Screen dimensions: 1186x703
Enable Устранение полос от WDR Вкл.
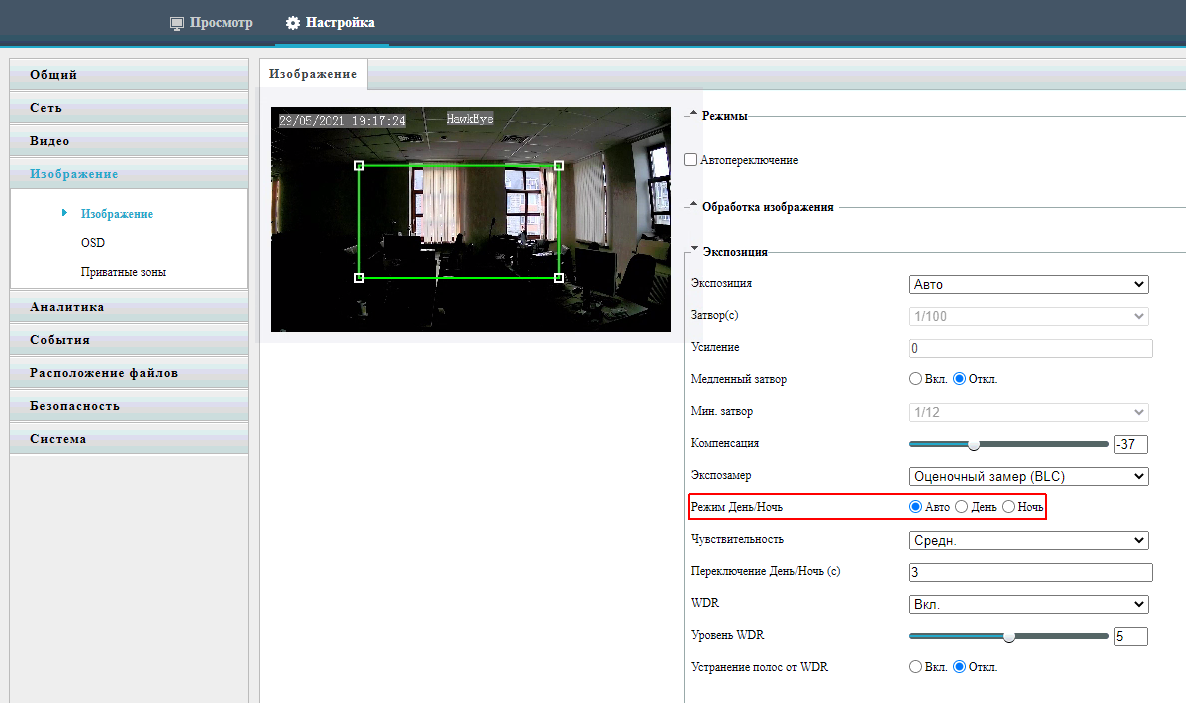(915, 667)
